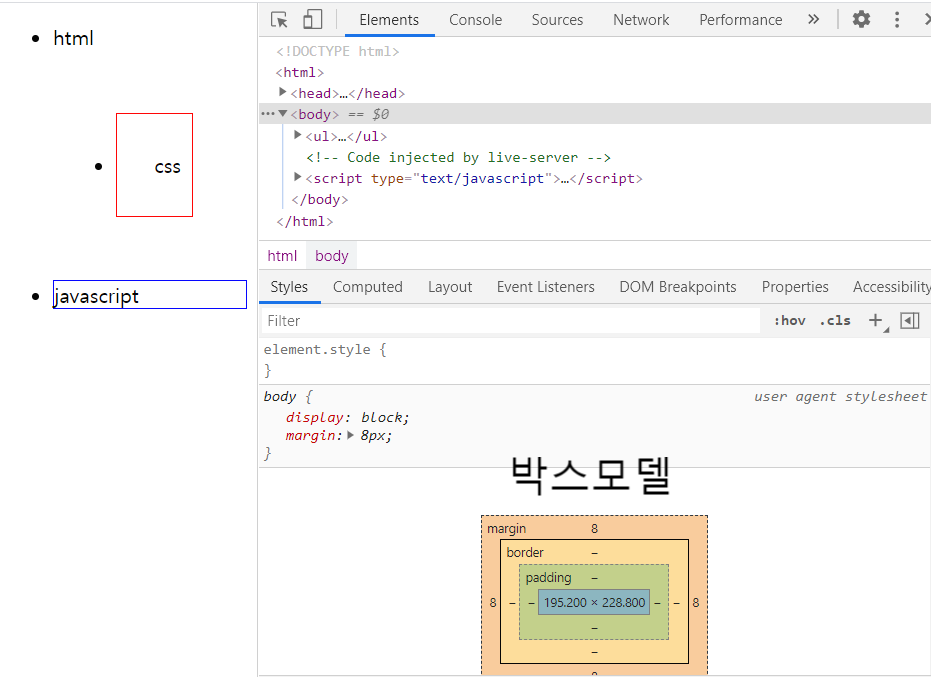The image size is (931, 677).
Task: Click the element.style rule selector
Action: pyautogui.click(x=316, y=350)
